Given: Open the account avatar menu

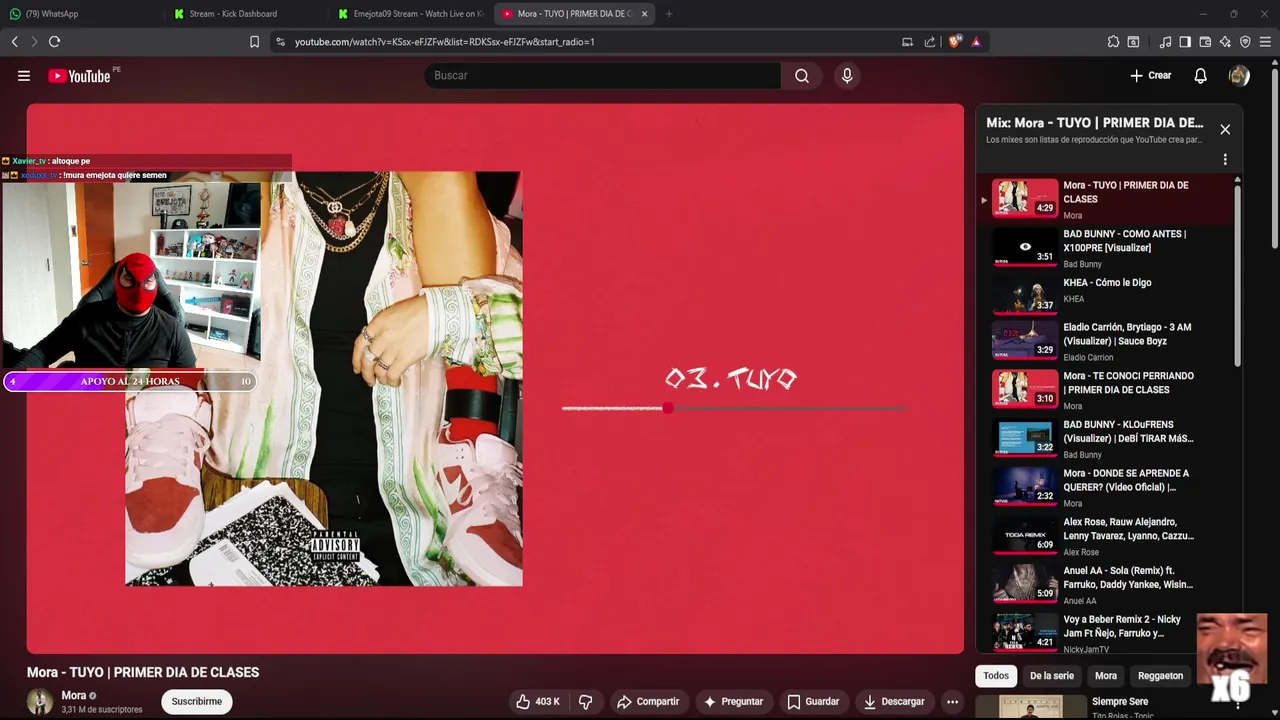Looking at the screenshot, I should pos(1239,76).
